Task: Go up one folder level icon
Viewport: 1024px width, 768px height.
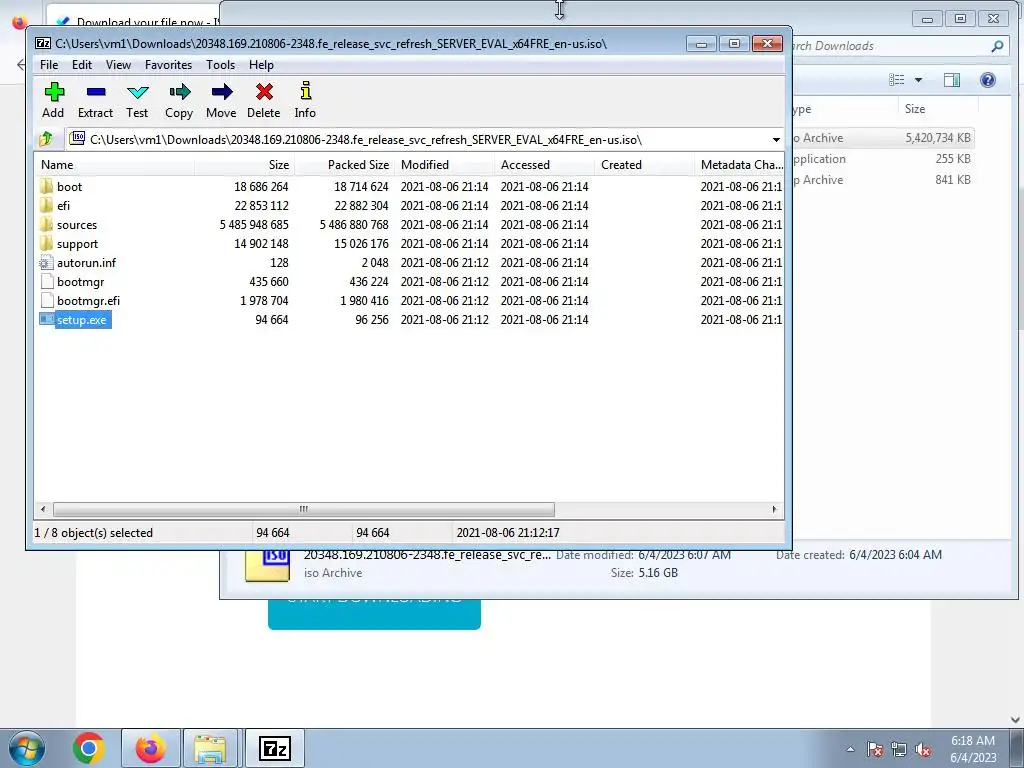Action: [x=46, y=139]
